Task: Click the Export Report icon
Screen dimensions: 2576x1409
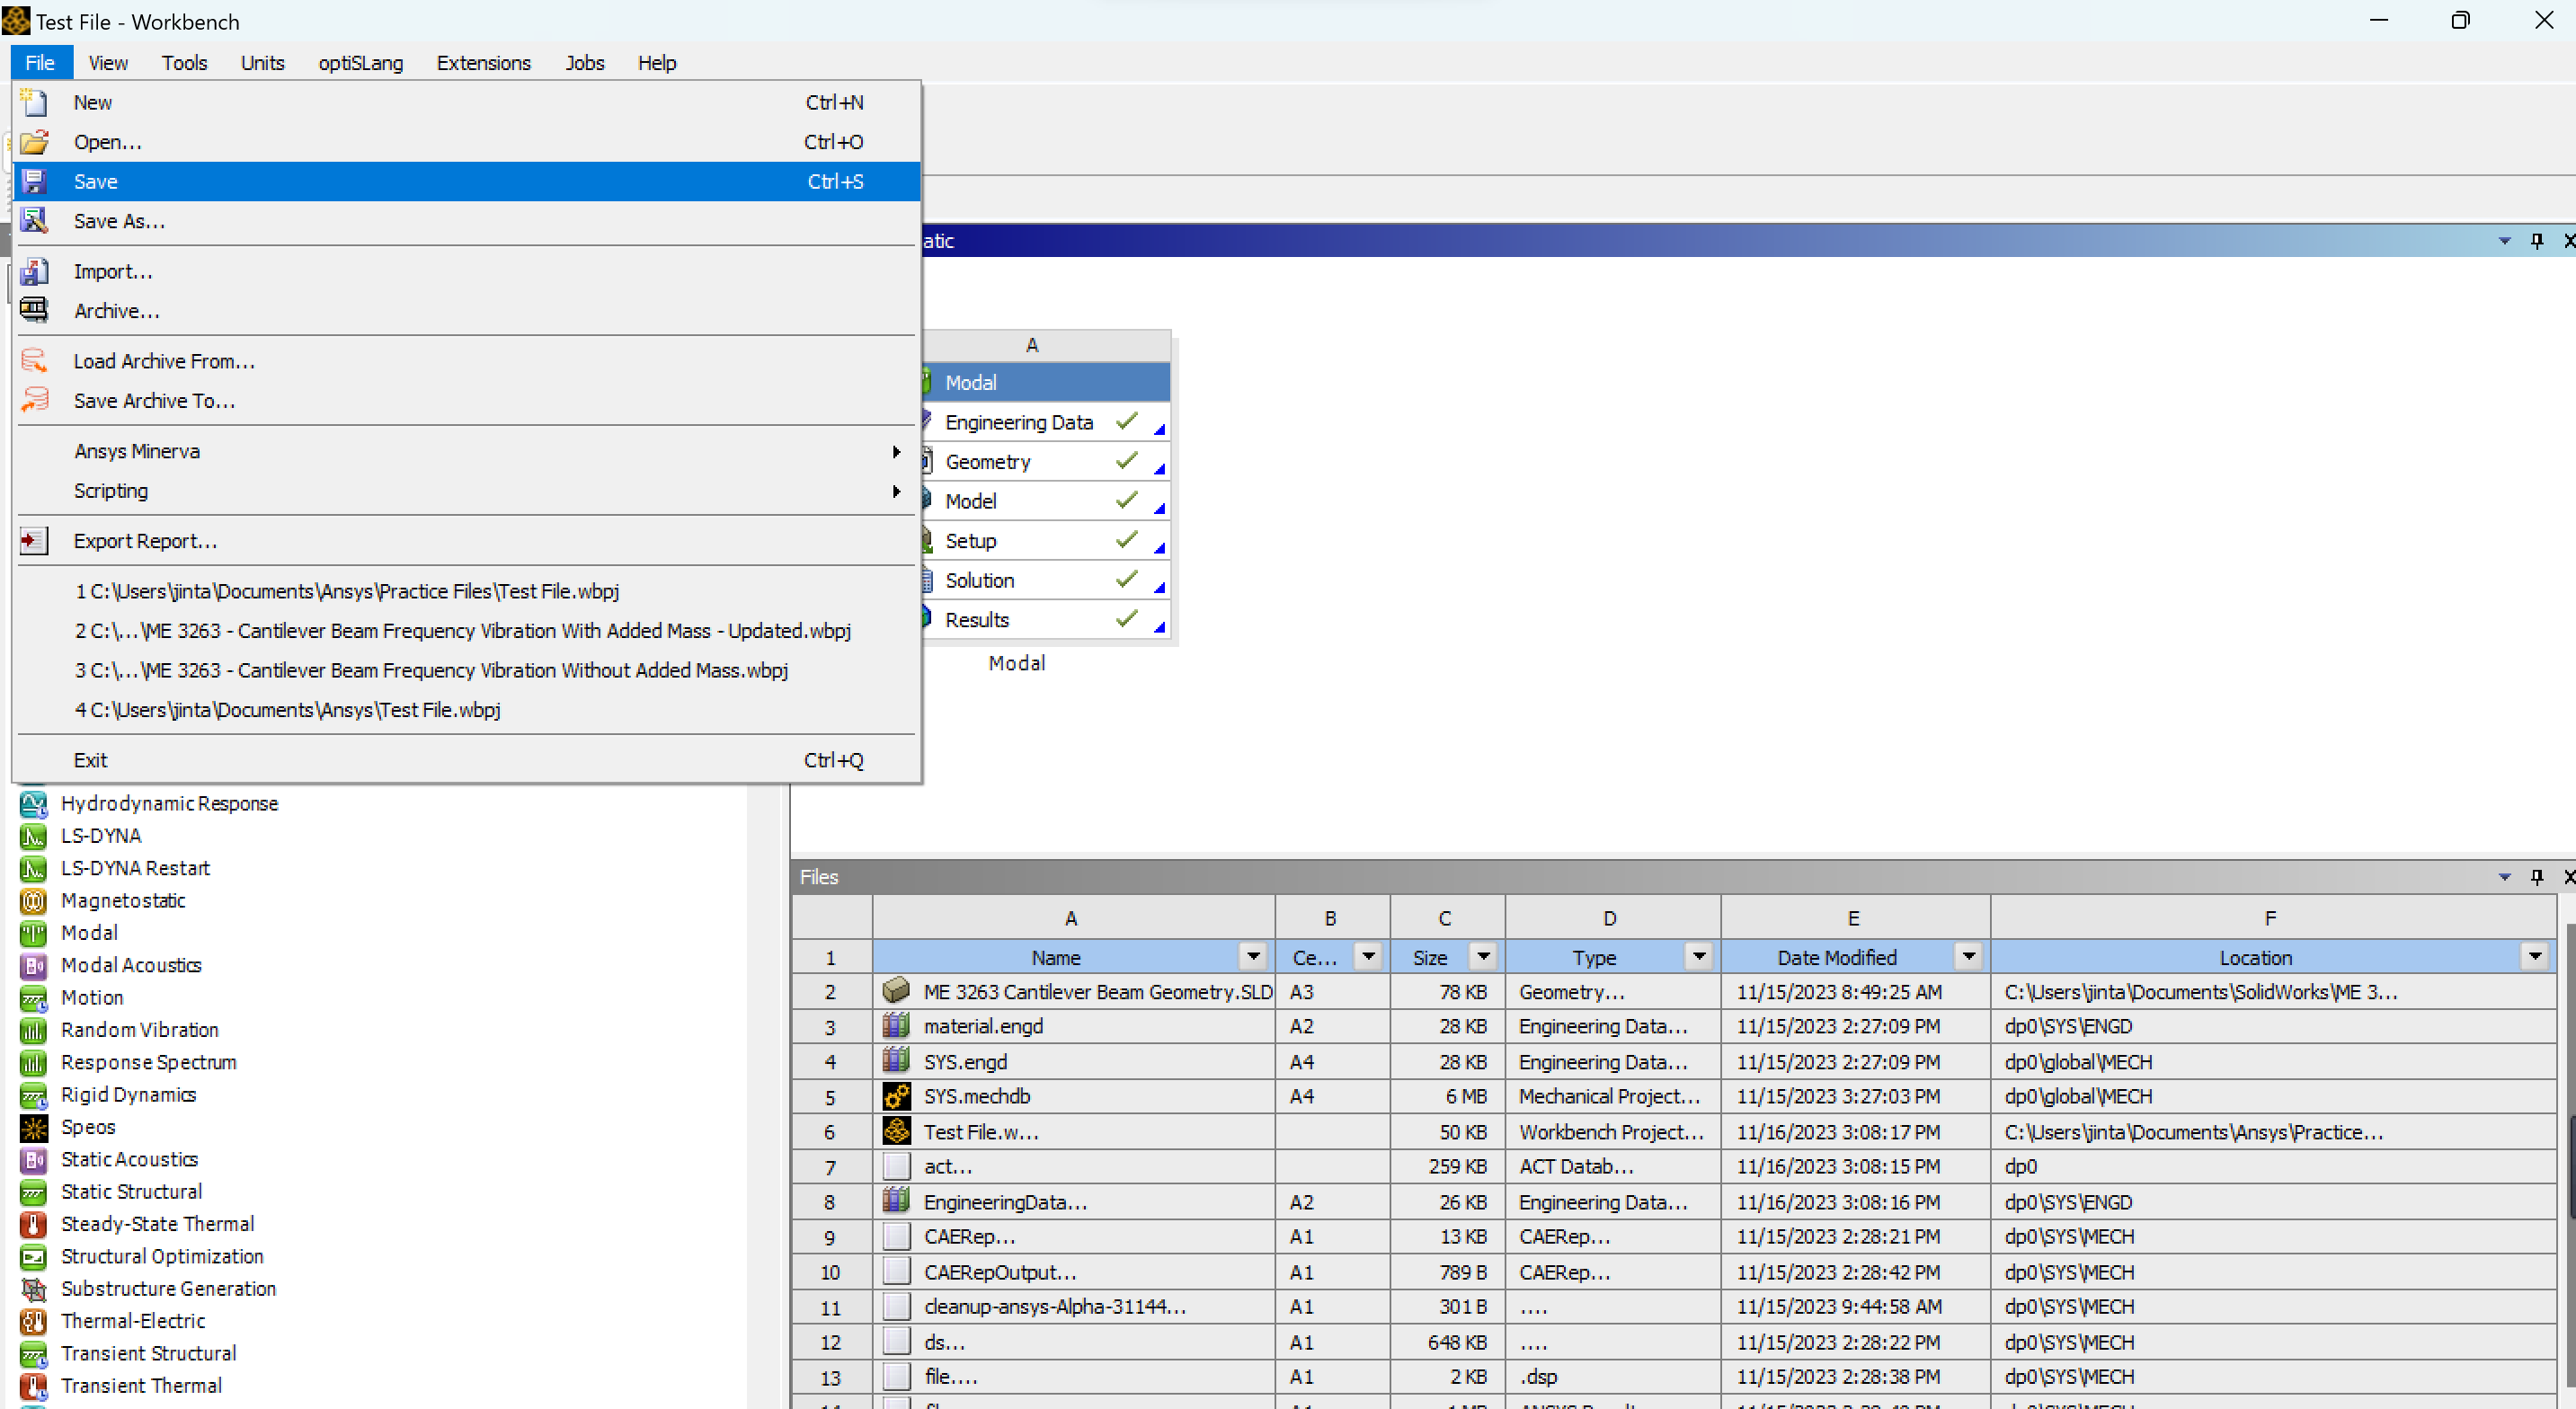Action: (x=33, y=540)
